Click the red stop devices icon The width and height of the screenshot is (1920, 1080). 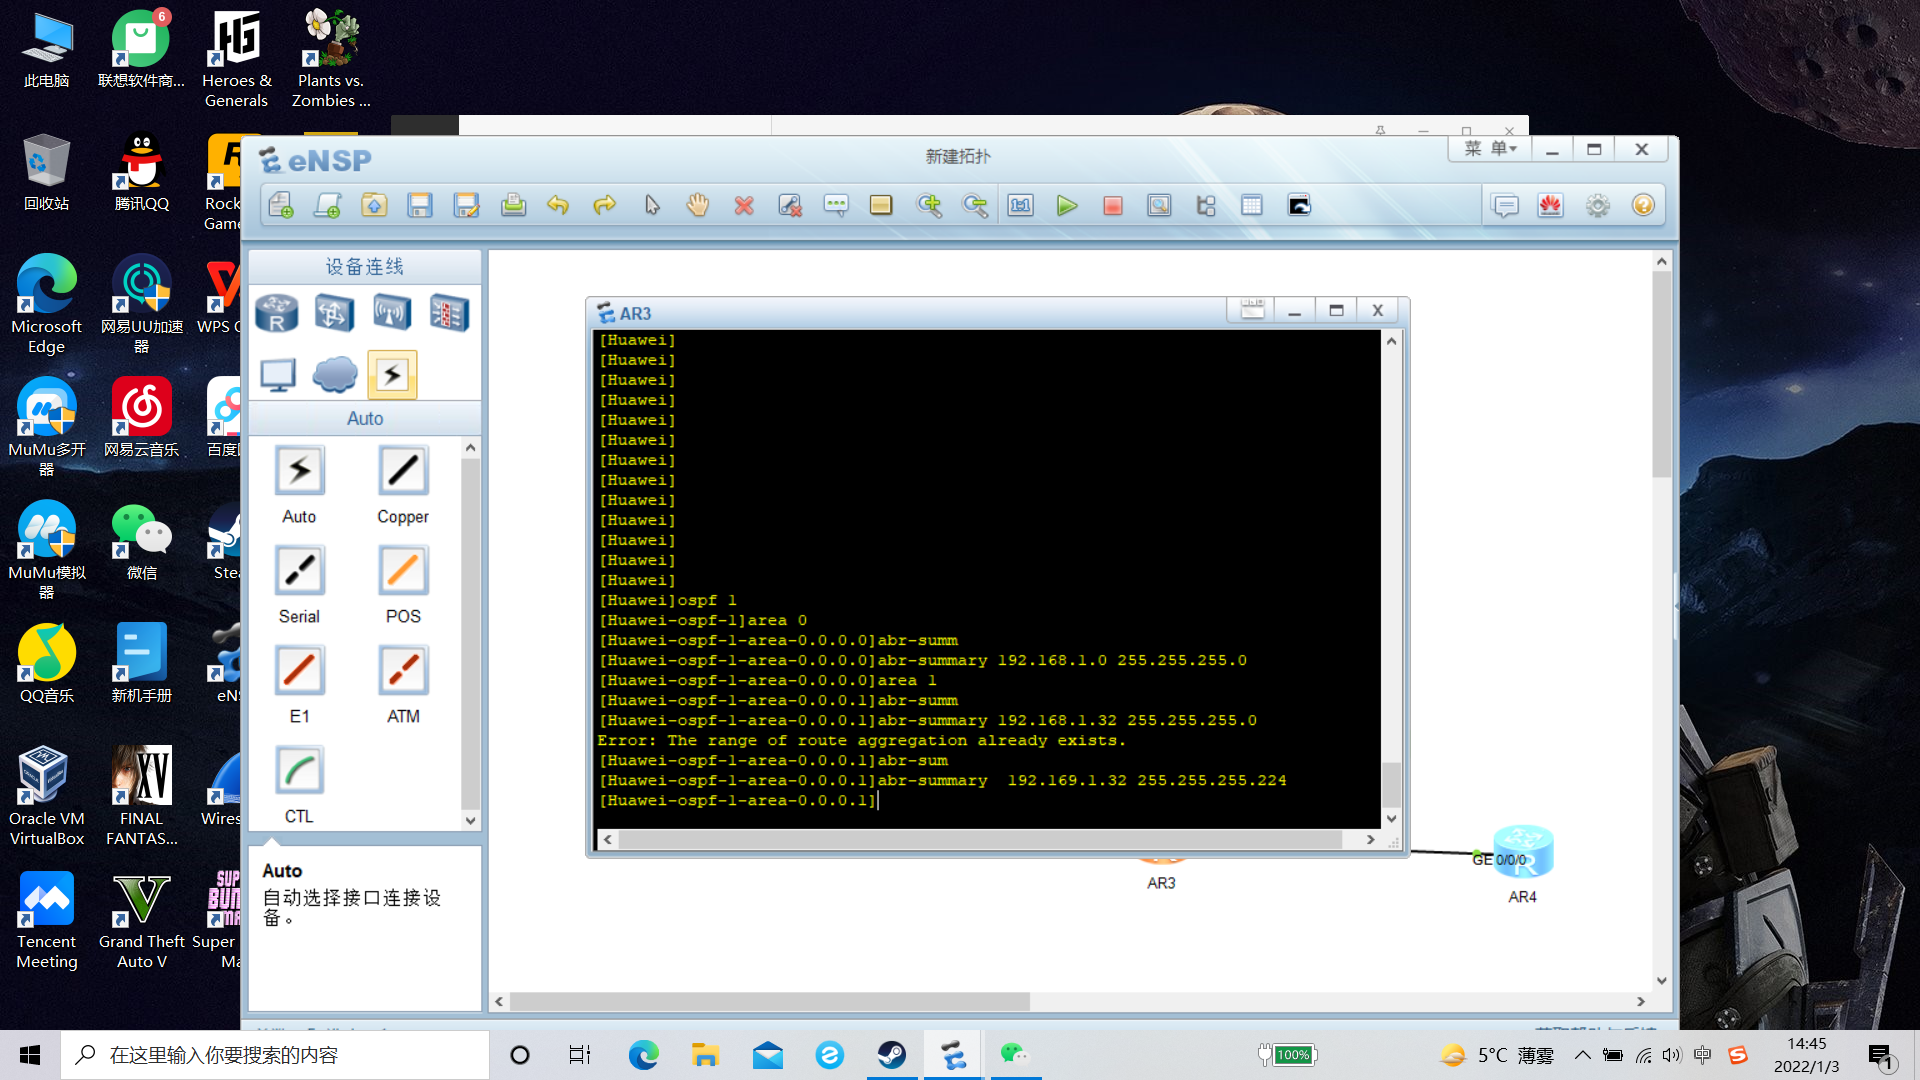tap(1112, 205)
